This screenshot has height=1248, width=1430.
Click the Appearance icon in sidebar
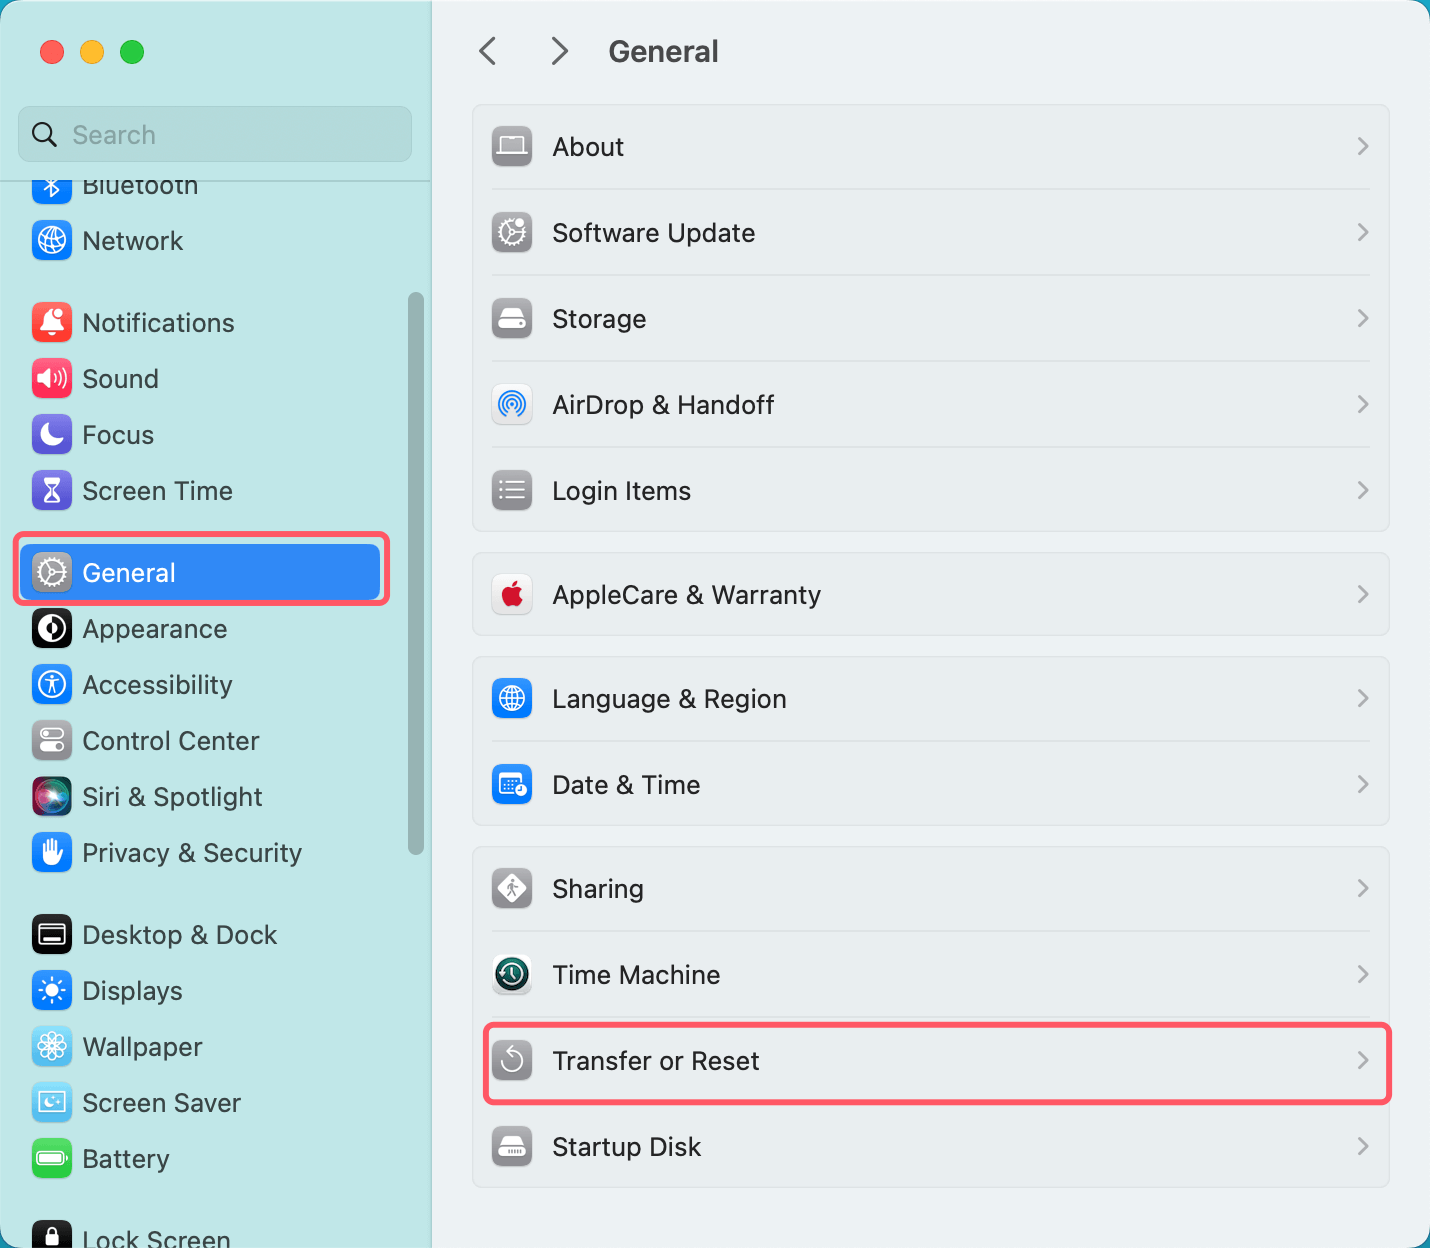pos(51,628)
